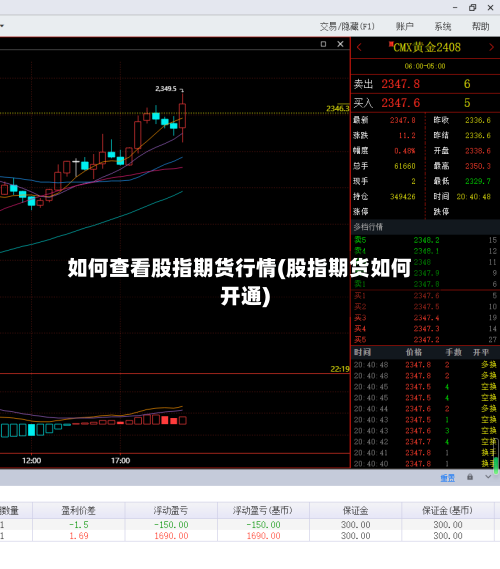Click the 2,349.5 high marker on the chart
This screenshot has height=569, width=500.
point(166,89)
